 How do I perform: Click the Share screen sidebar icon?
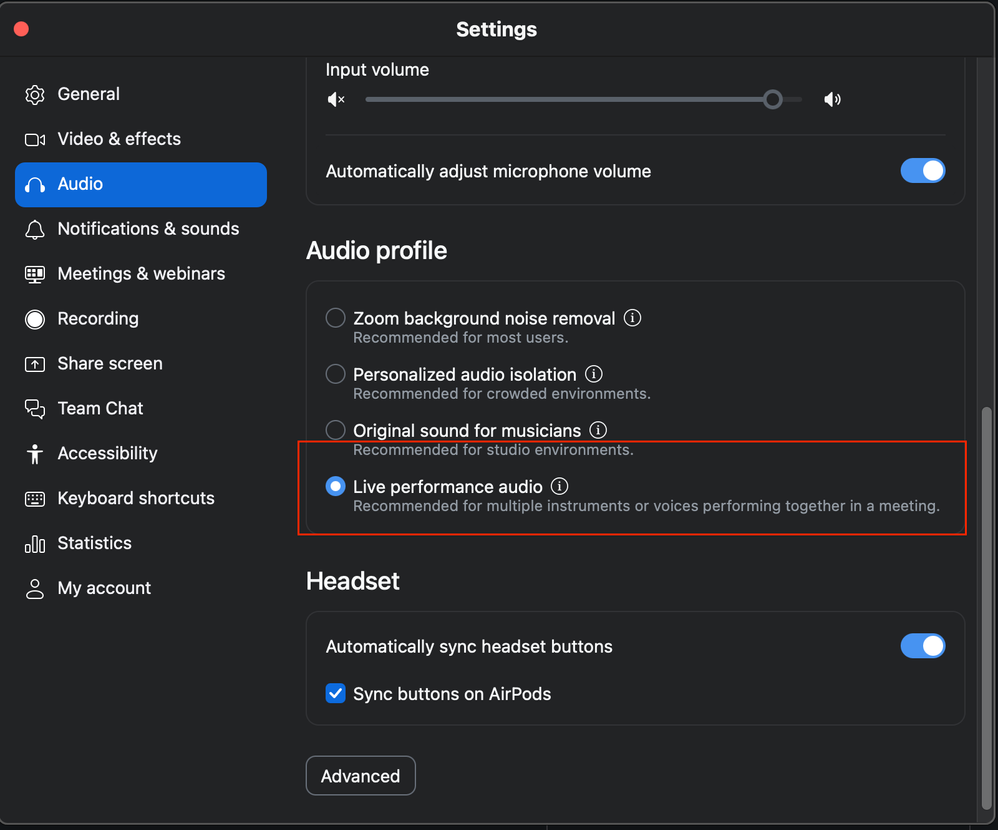pyautogui.click(x=35, y=364)
